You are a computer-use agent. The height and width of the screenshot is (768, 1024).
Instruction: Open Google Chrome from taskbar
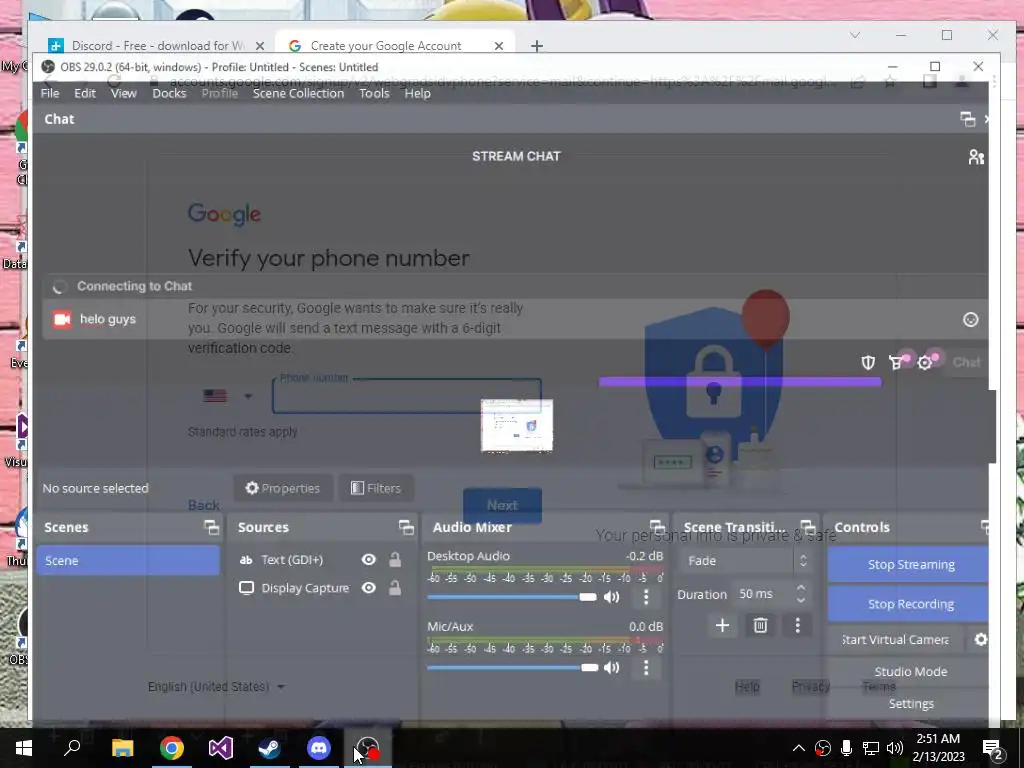pyautogui.click(x=172, y=748)
